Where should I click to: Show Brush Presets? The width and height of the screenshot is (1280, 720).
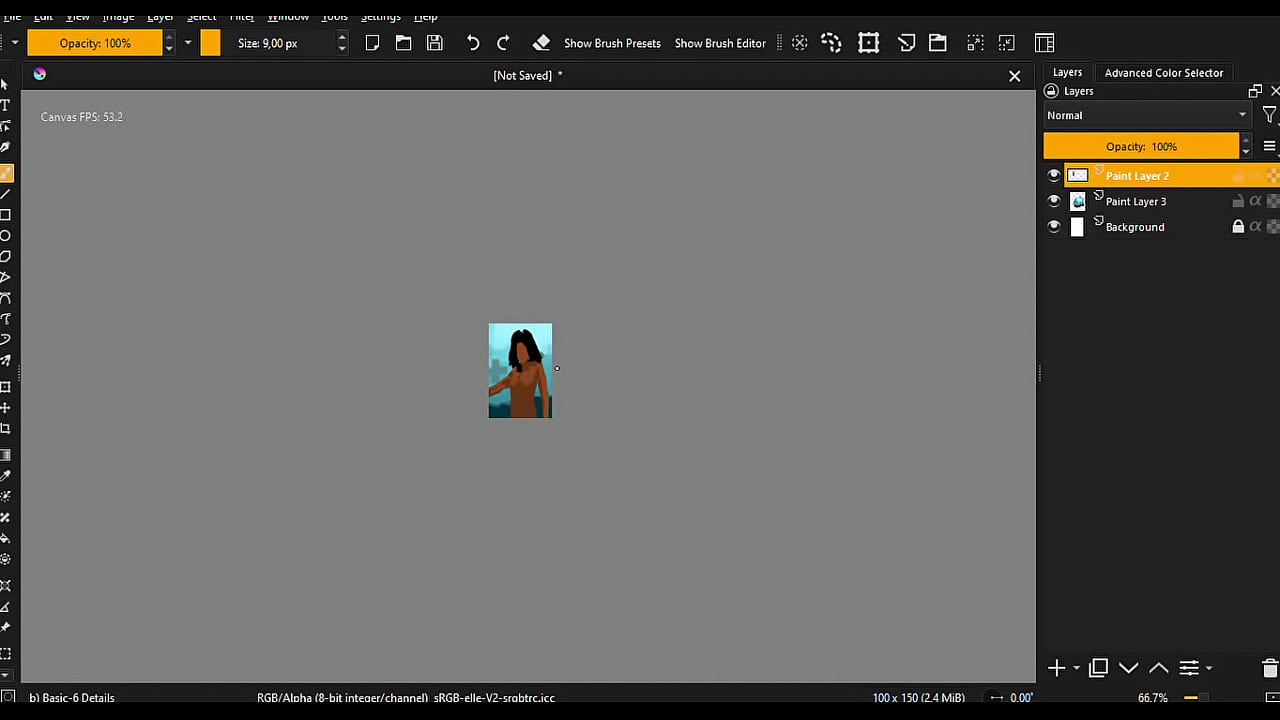click(x=612, y=43)
